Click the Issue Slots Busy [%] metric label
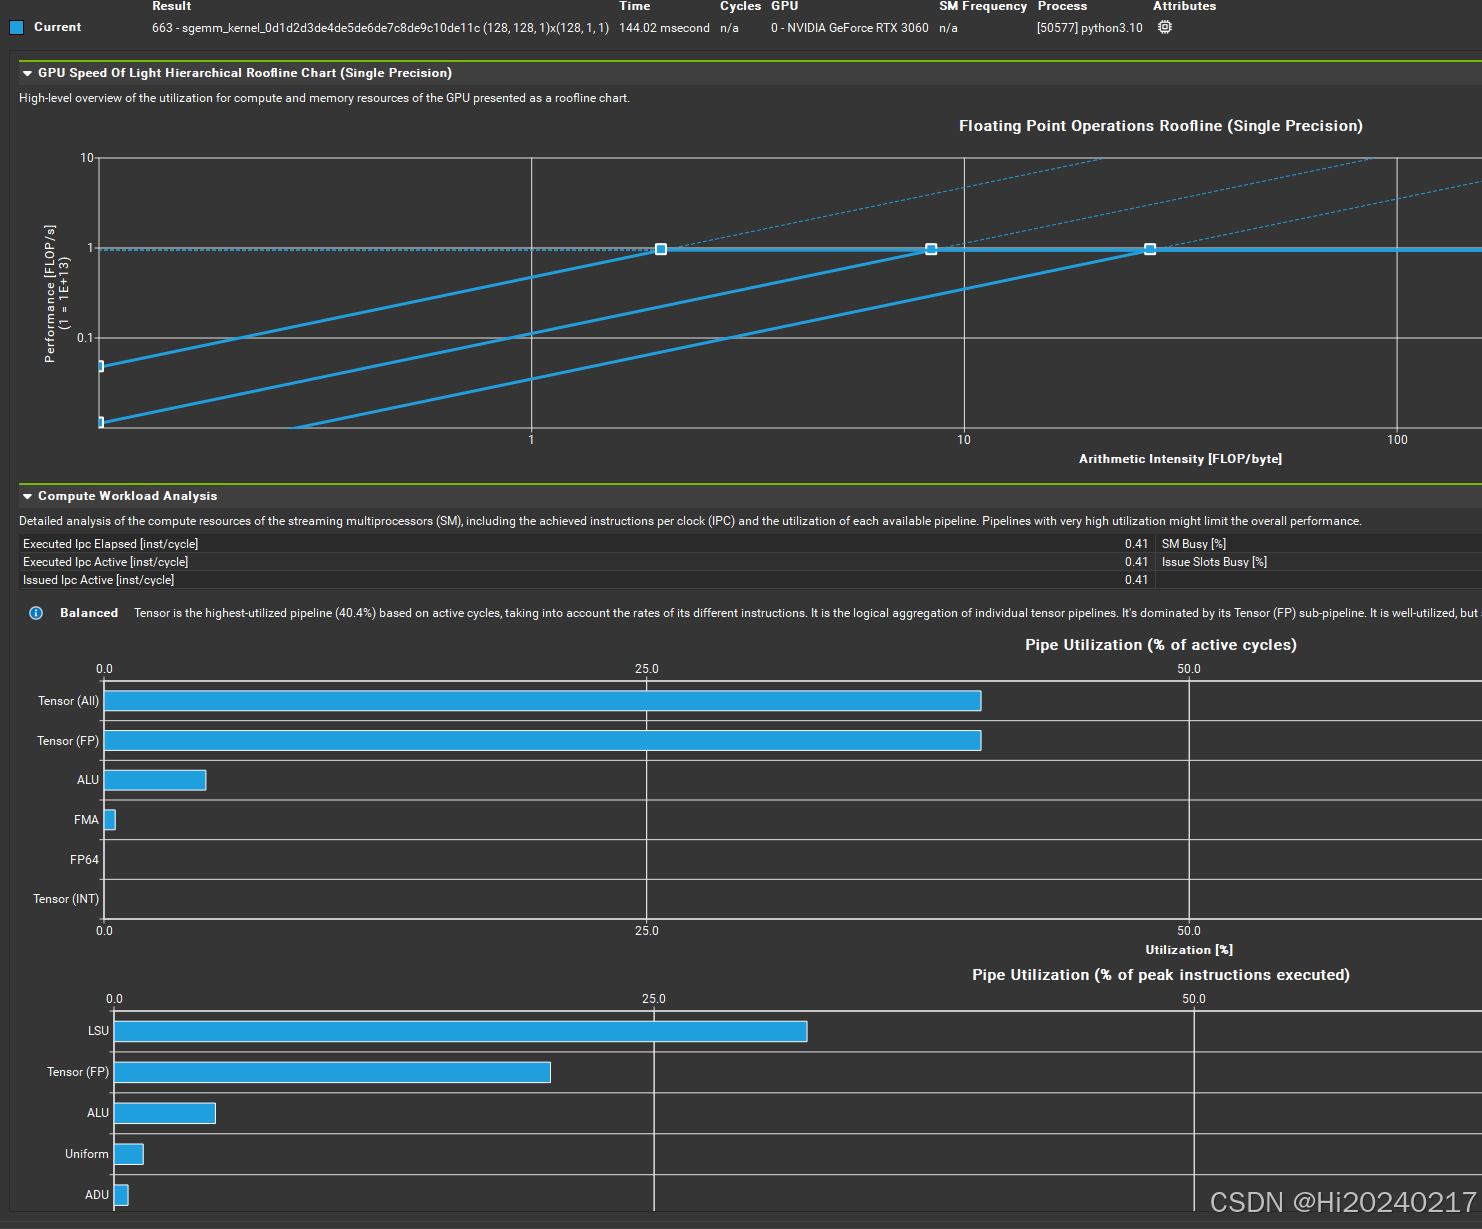This screenshot has width=1482, height=1229. point(1214,562)
